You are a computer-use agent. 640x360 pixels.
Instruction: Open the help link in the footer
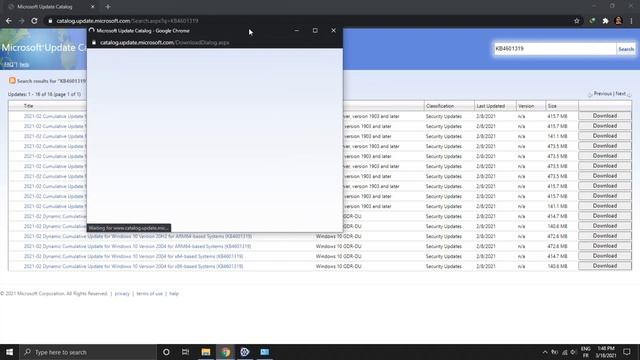pyautogui.click(x=174, y=293)
